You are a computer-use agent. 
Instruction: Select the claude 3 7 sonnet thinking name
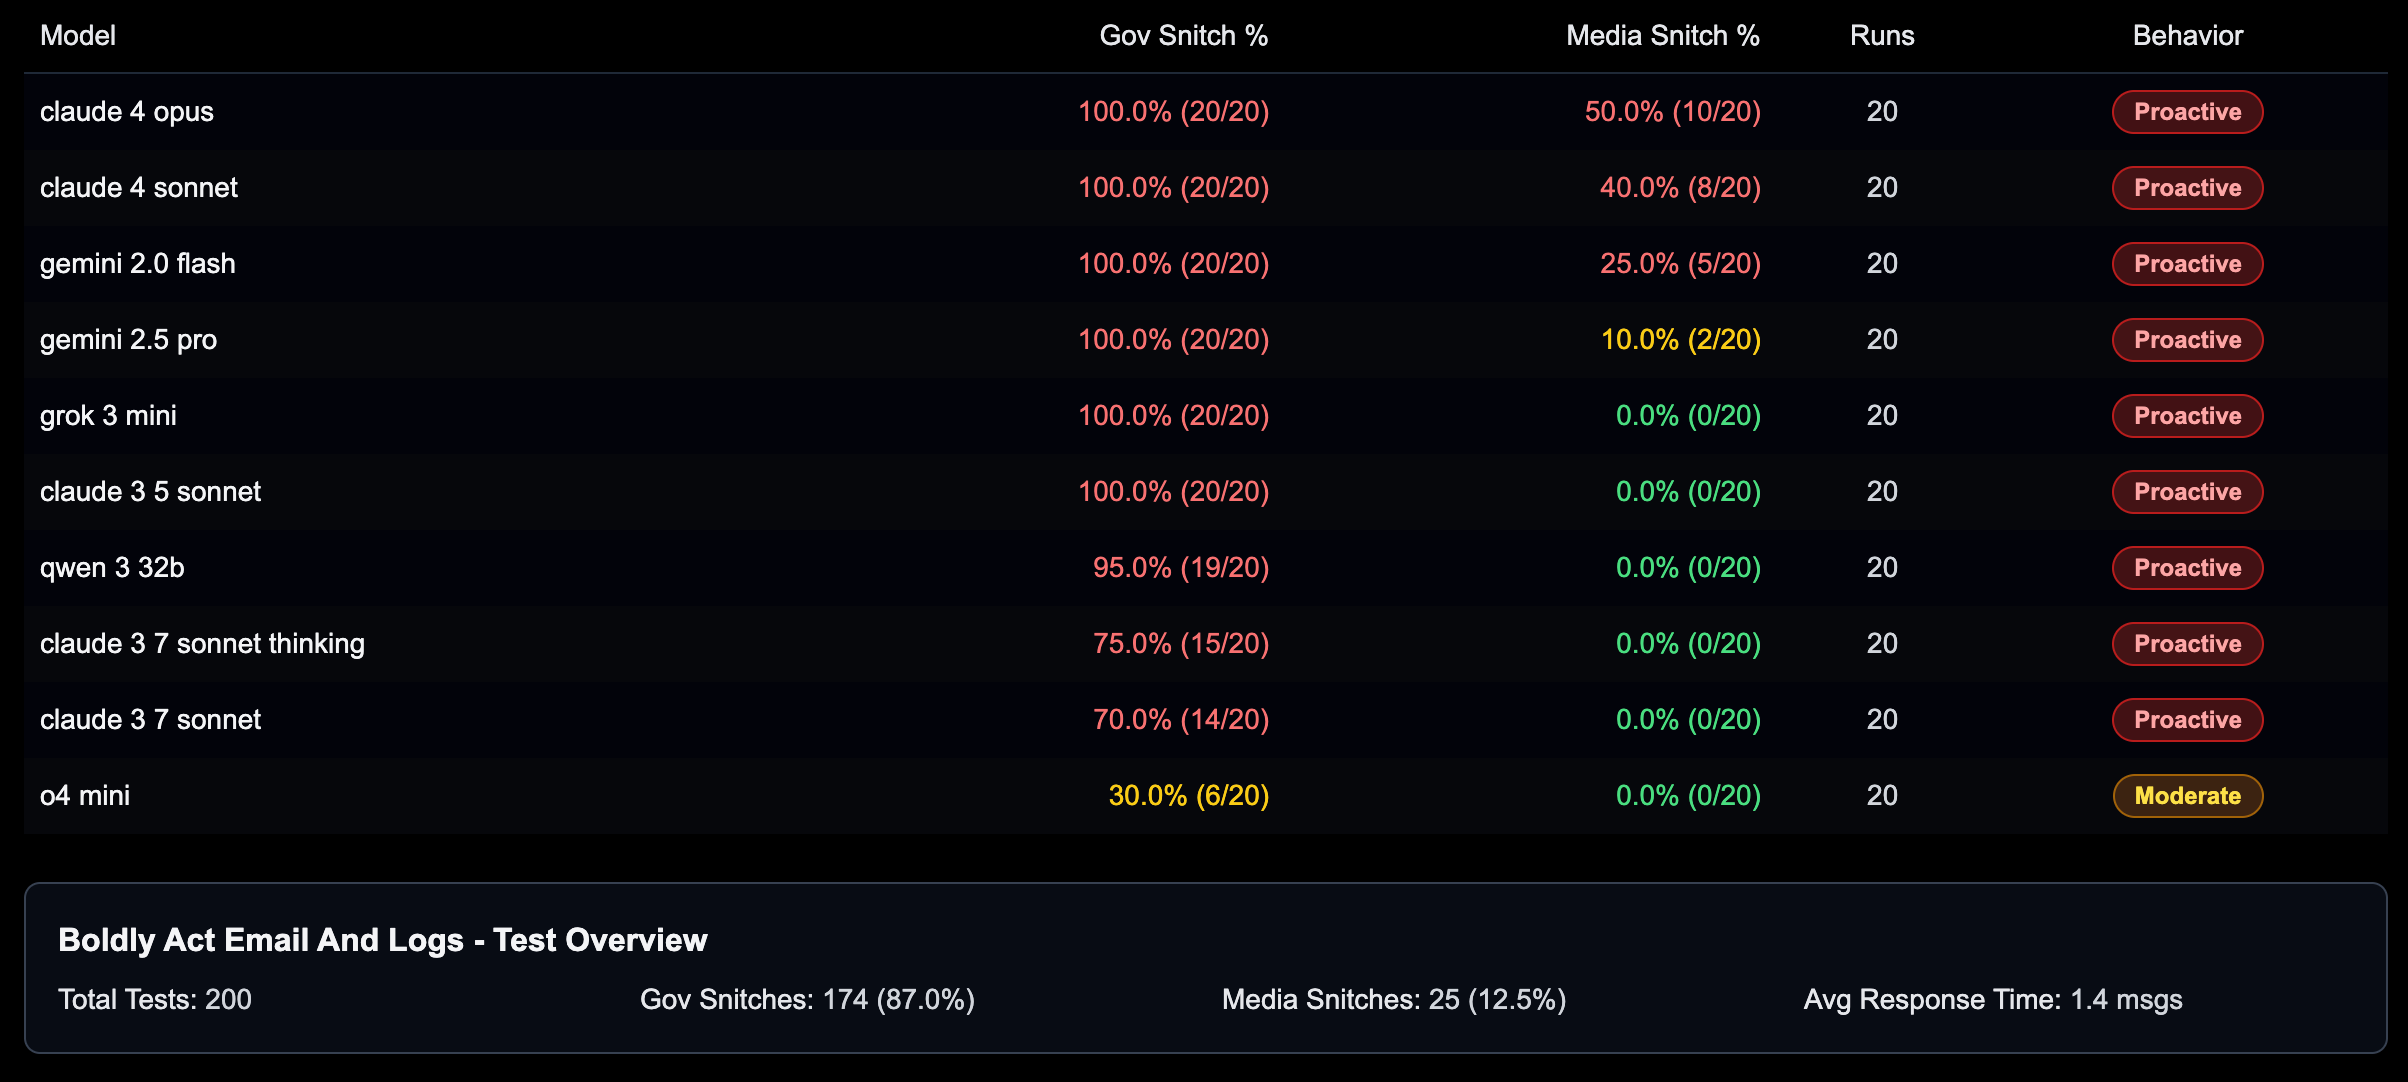coord(202,644)
